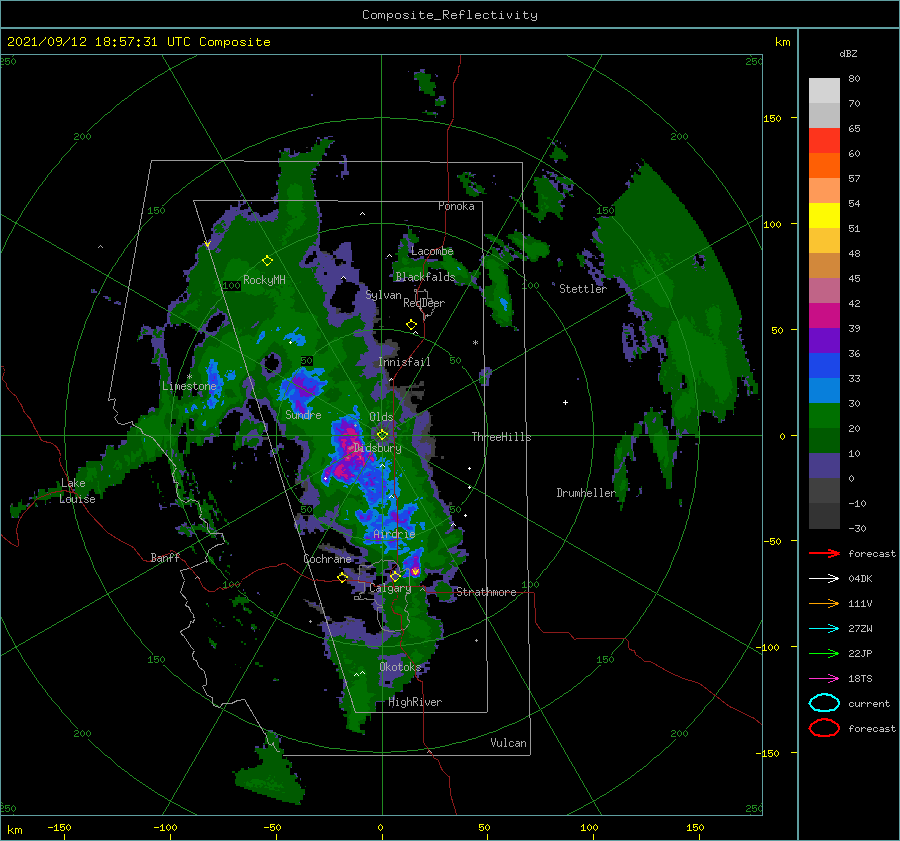Click the current legend label
Image resolution: width=900 pixels, height=841 pixels.
868,703
